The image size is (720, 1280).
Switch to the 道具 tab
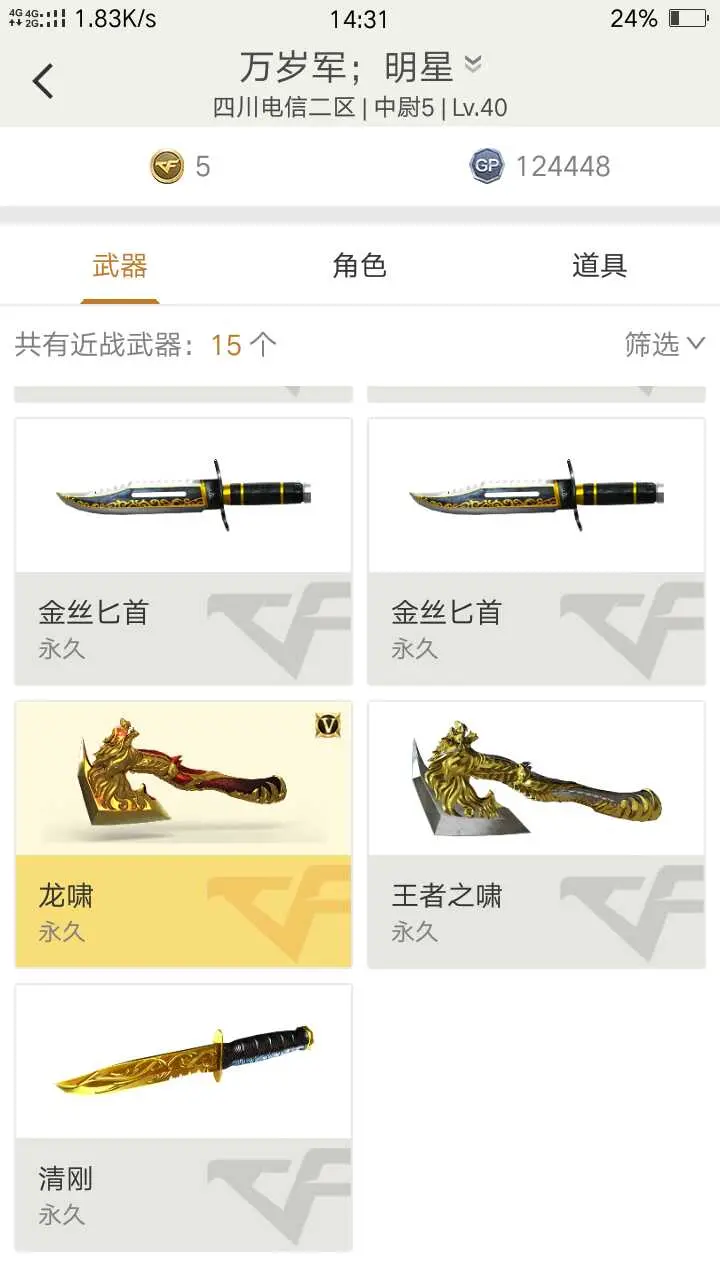[600, 266]
